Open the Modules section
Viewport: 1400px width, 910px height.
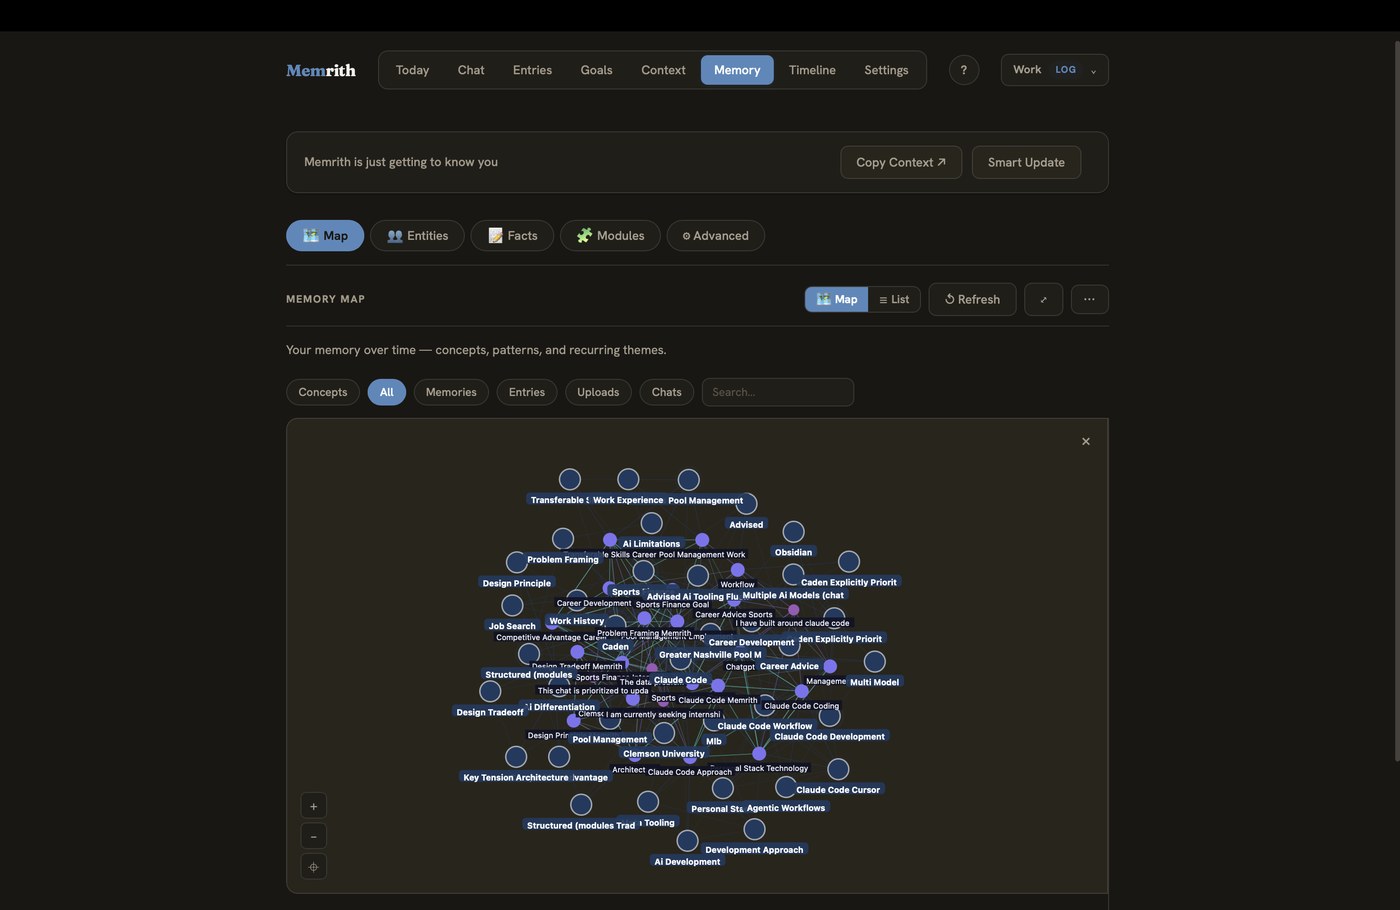tap(610, 236)
